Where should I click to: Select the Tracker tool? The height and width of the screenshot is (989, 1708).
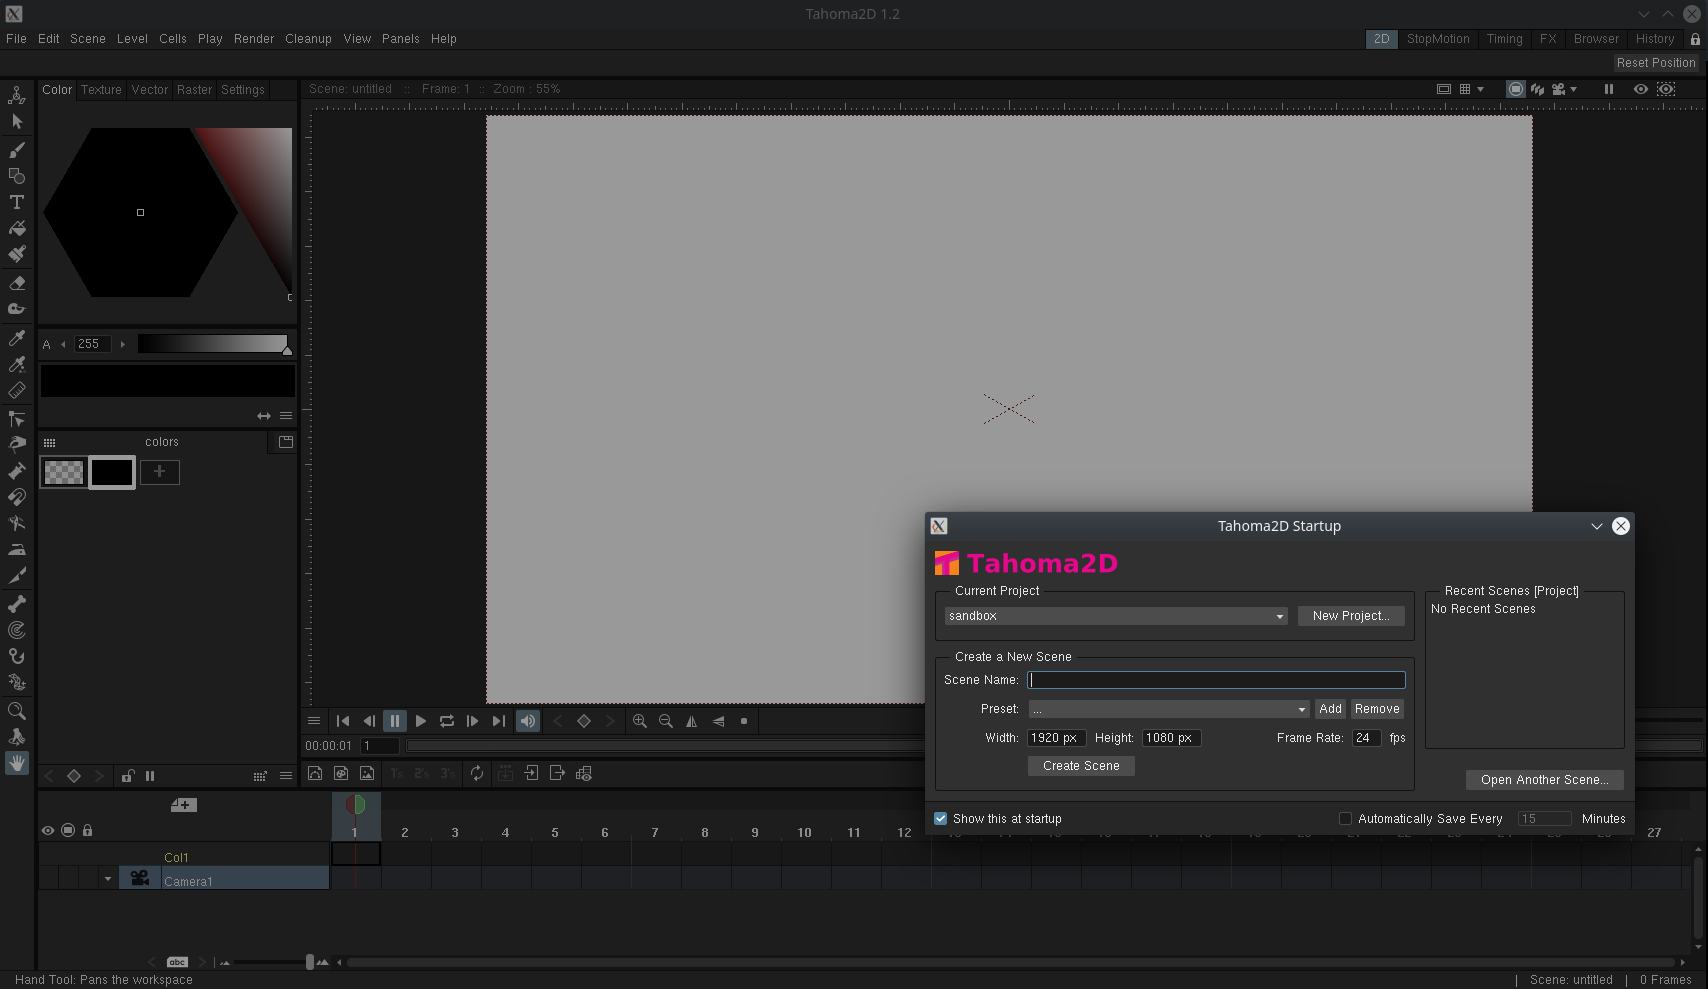tap(17, 630)
